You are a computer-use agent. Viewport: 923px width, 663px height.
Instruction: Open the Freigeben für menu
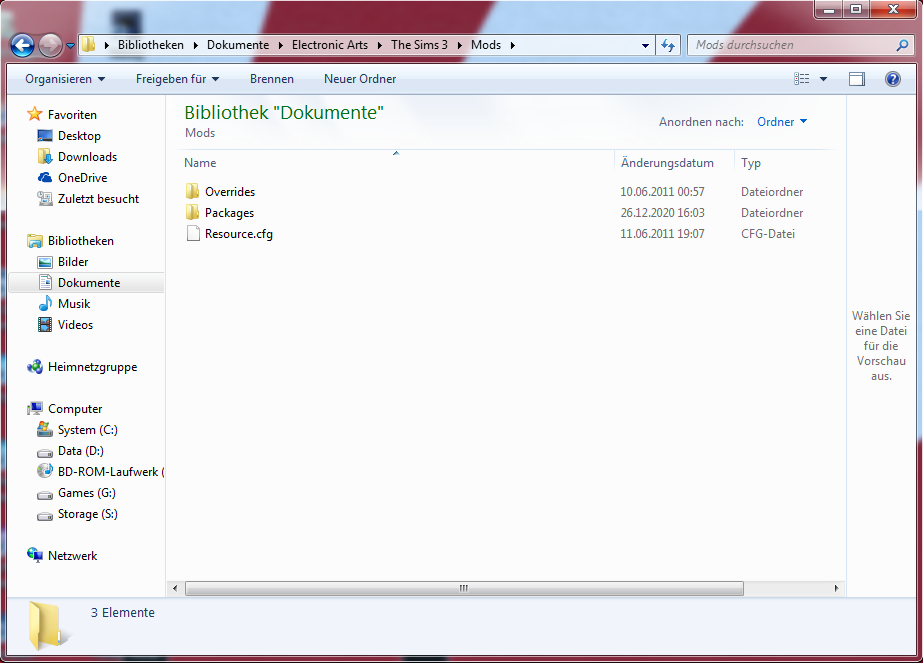177,79
